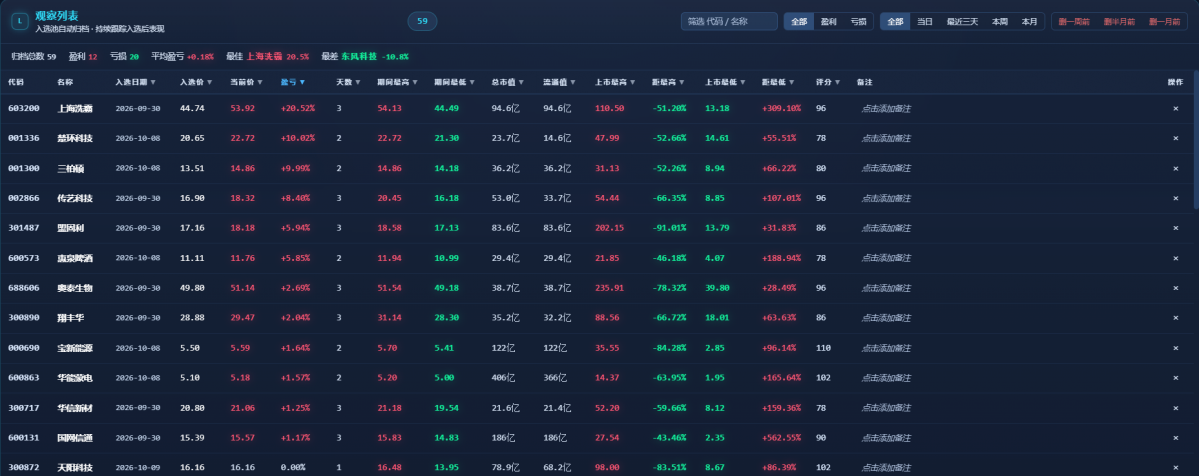Remove row 600863 with its × icon
This screenshot has height=476, width=1199.
coord(1175,377)
